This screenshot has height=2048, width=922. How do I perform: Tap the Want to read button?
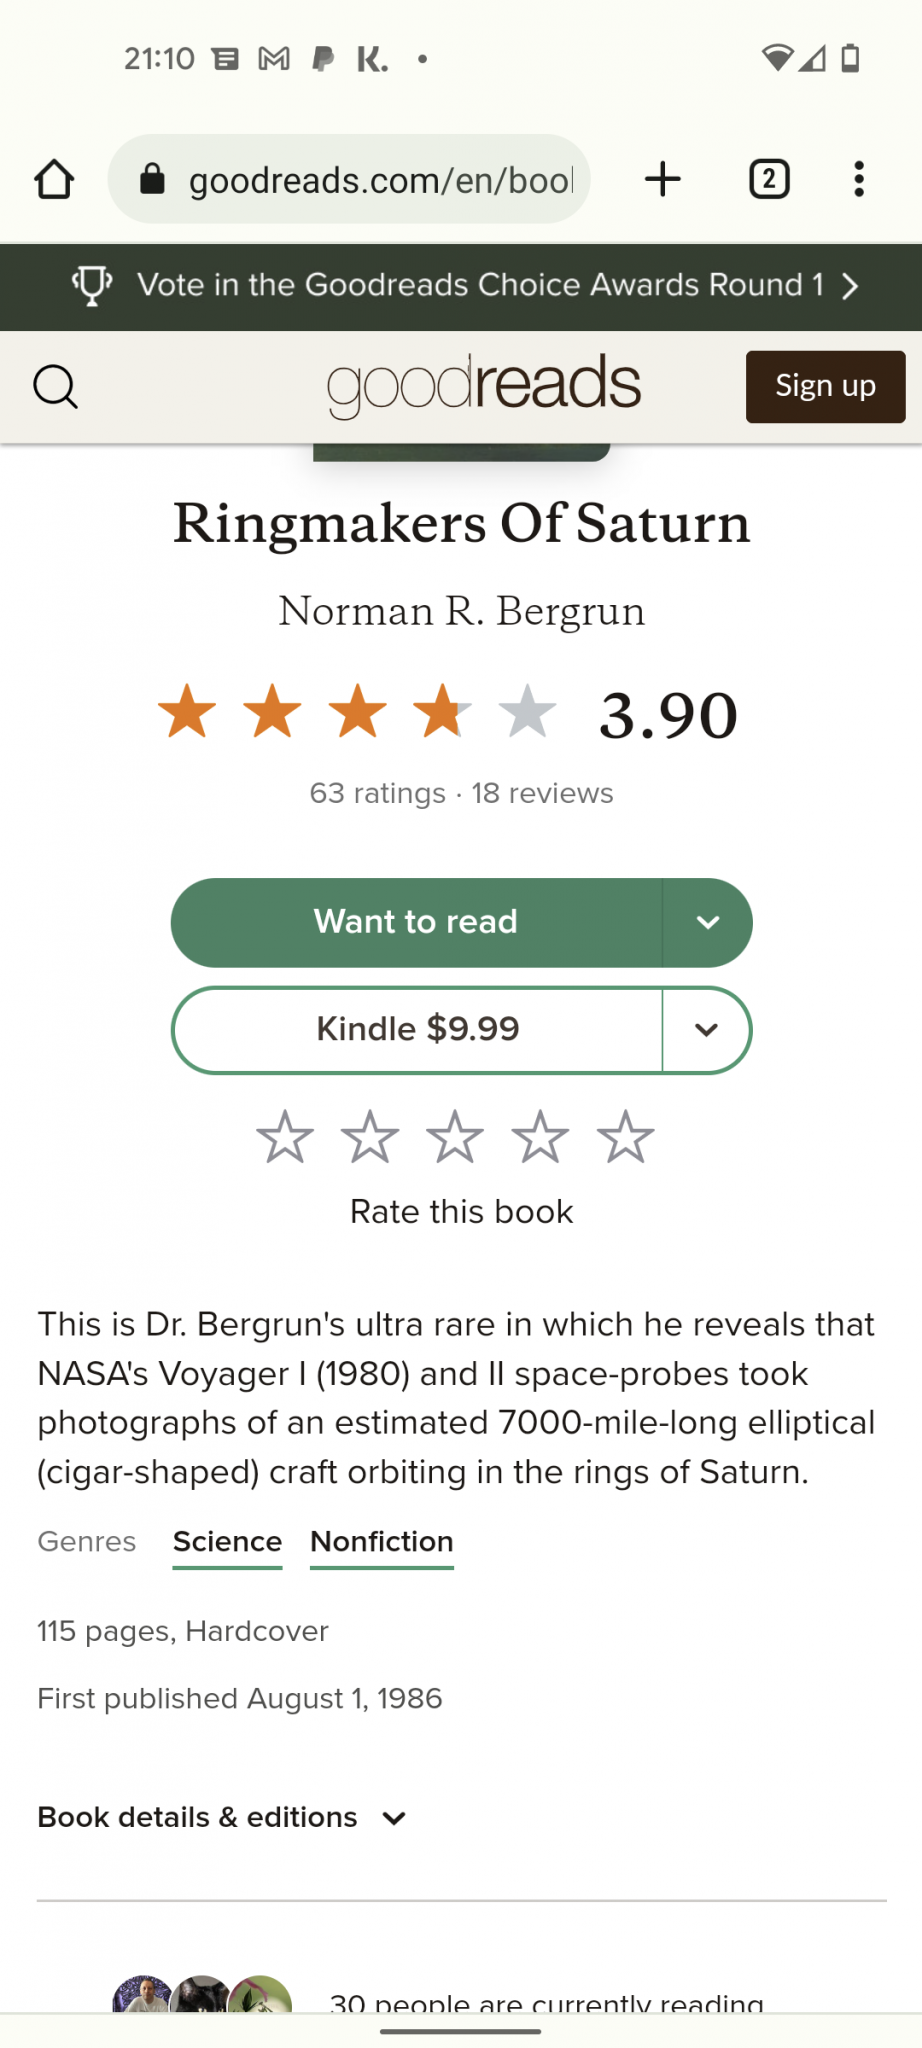(416, 922)
